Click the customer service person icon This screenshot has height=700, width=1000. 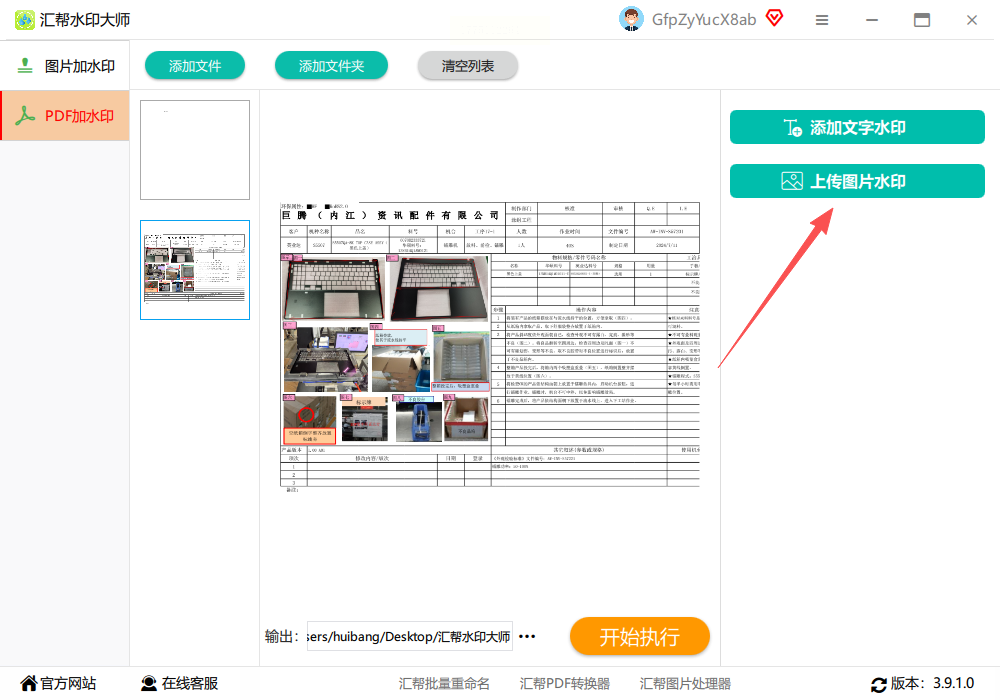tap(149, 683)
